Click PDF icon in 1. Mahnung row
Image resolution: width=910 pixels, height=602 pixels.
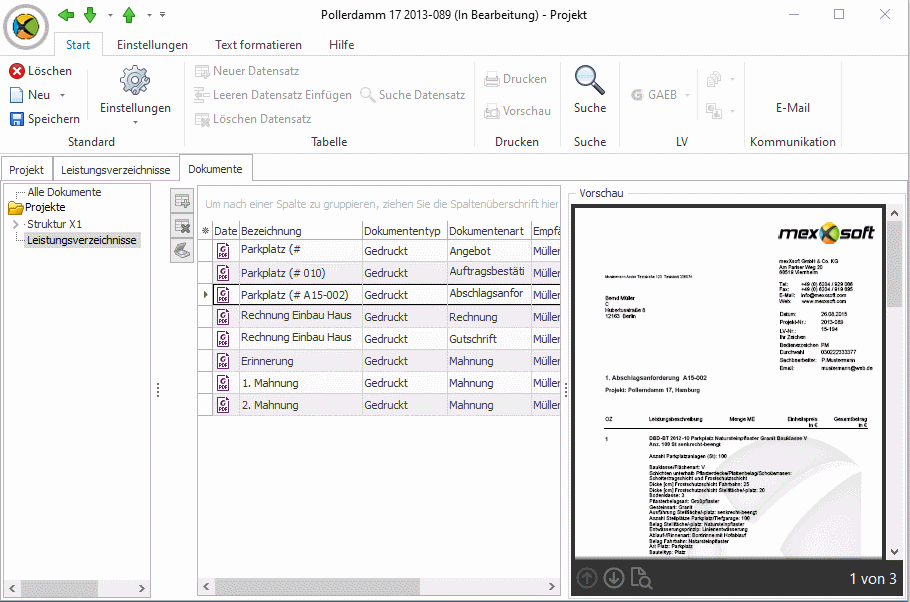[223, 383]
